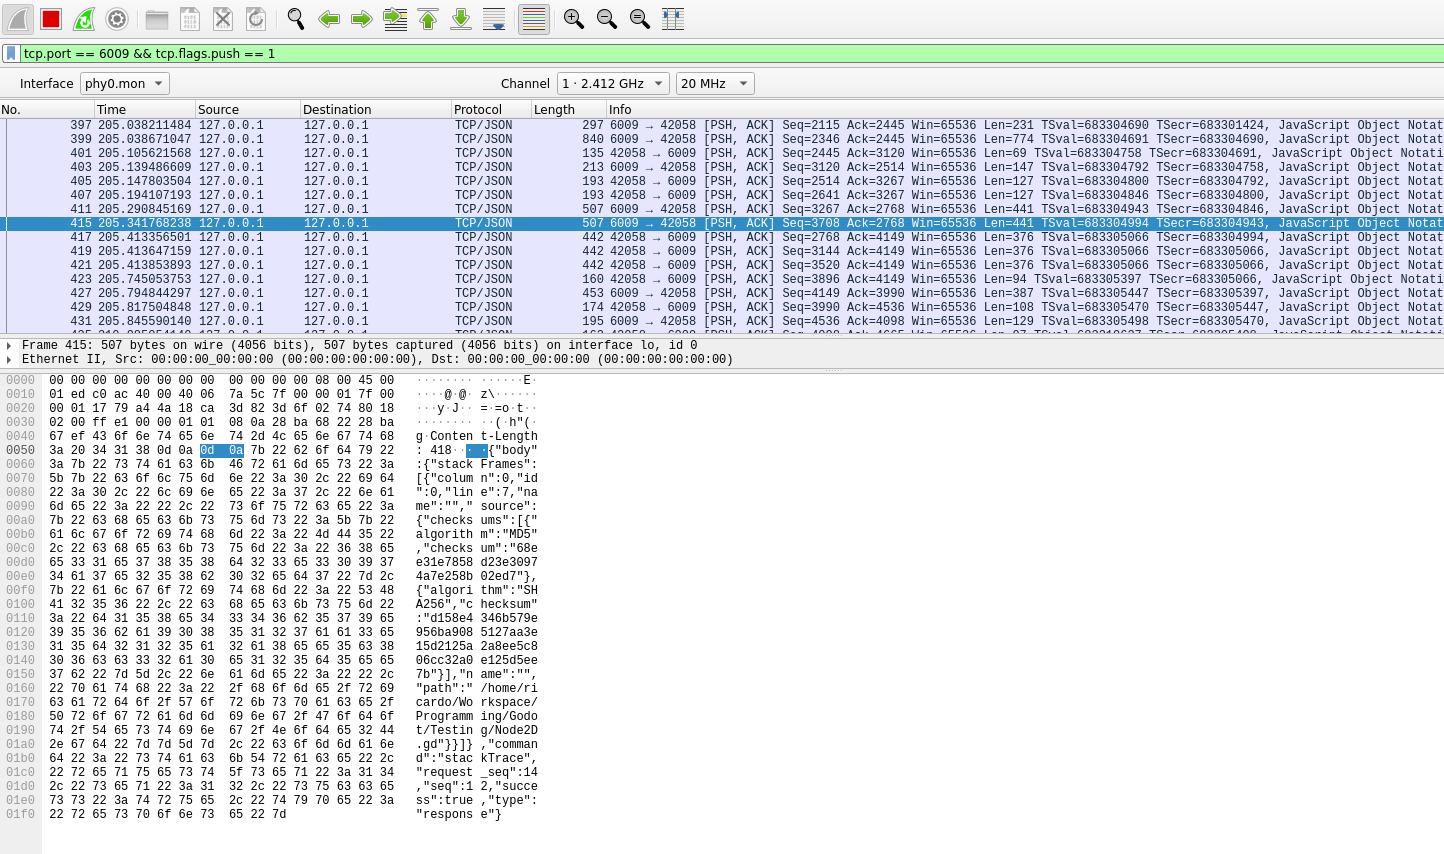Click hex offset 0050 row label

[20, 451]
